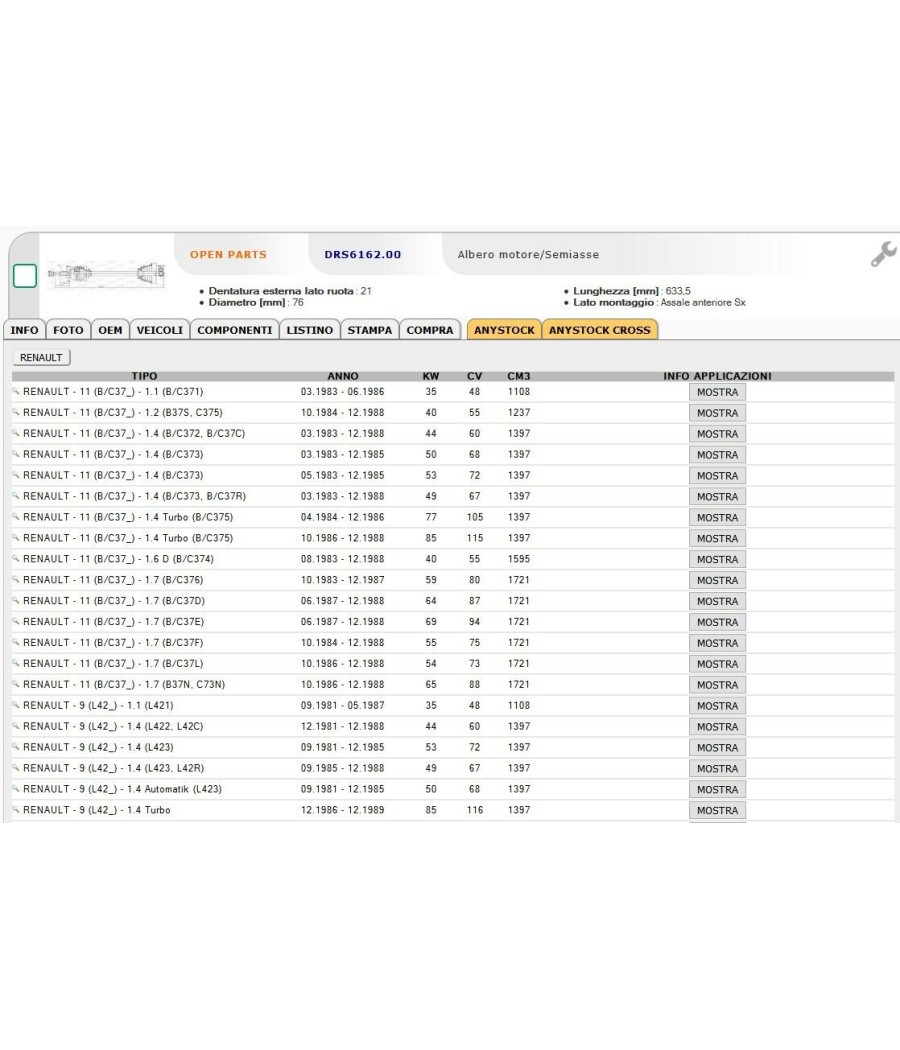Click the RENAULT brand filter button
This screenshot has height=1050, width=900.
click(x=41, y=358)
